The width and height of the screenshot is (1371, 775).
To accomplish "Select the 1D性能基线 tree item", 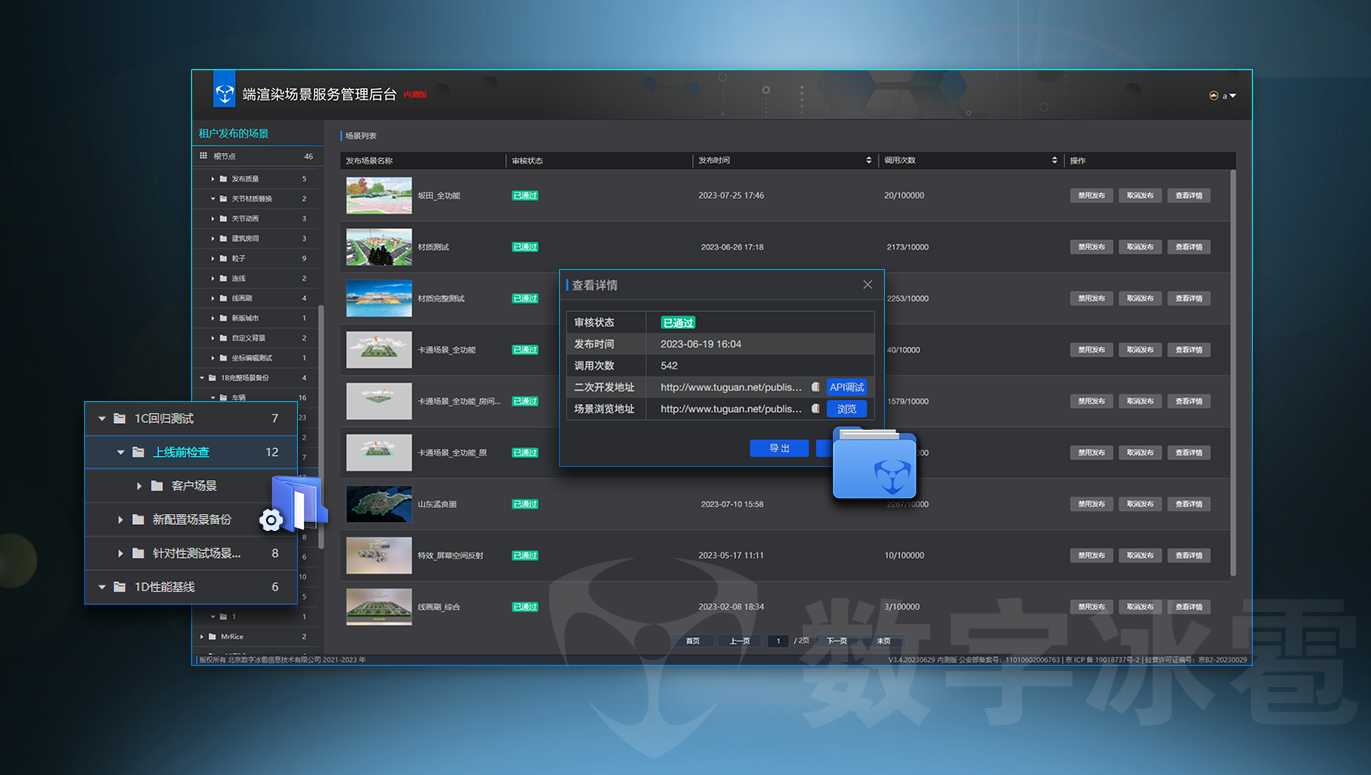I will coord(164,587).
